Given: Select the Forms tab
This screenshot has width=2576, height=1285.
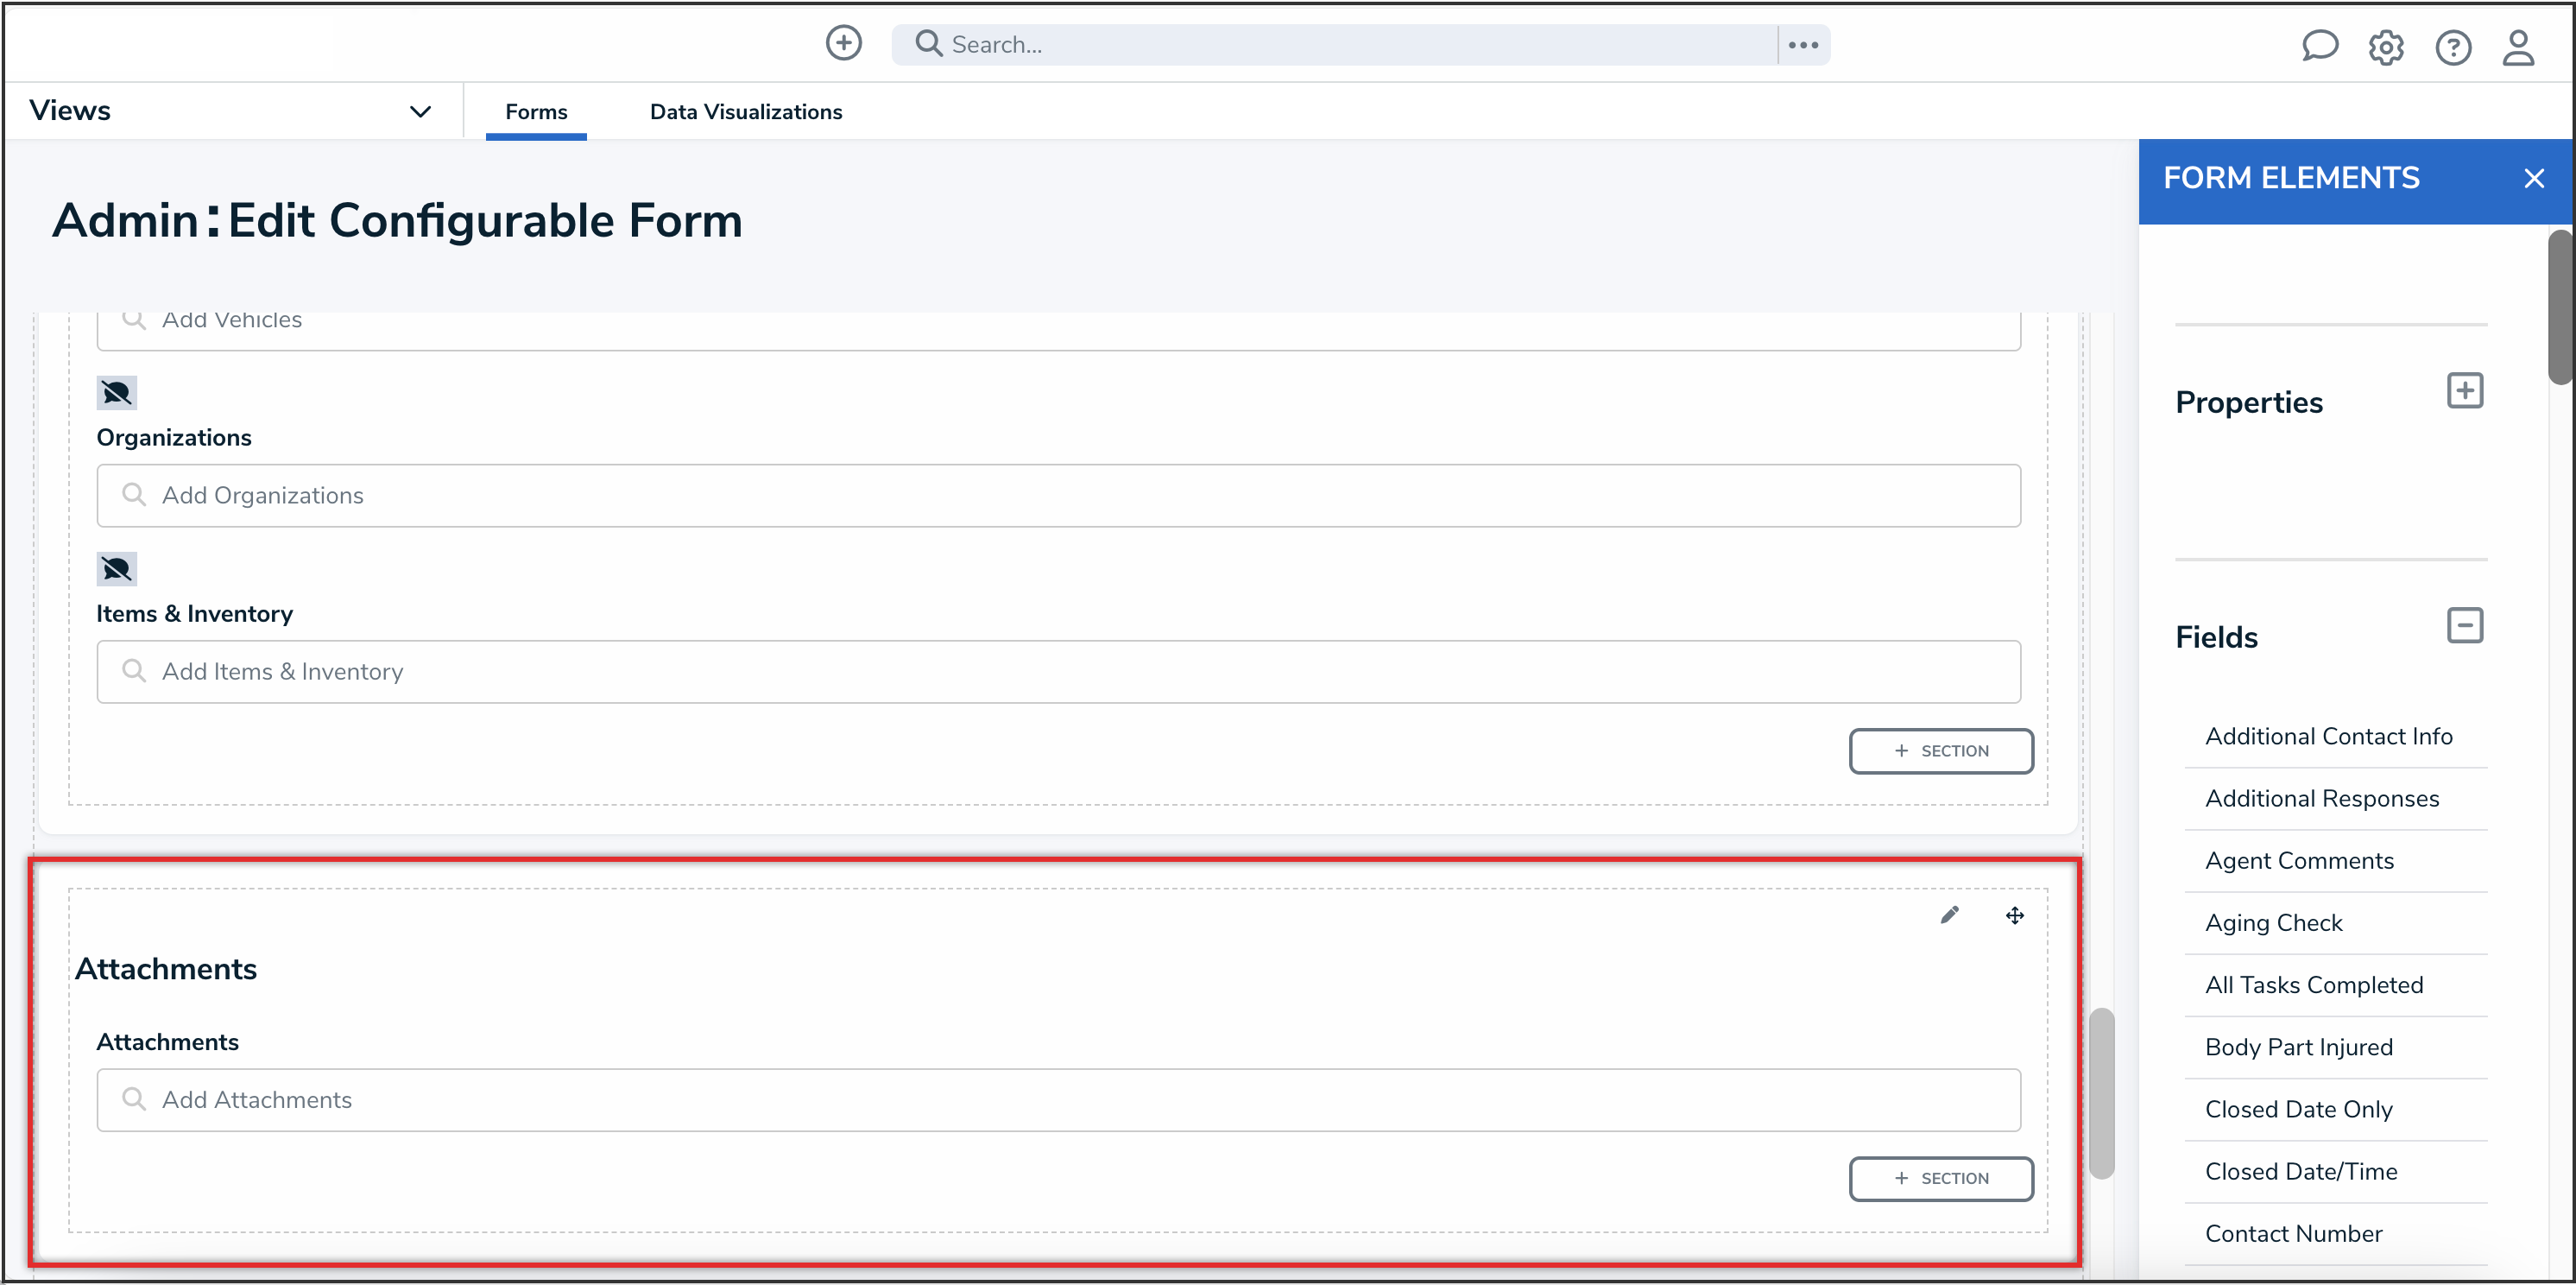Looking at the screenshot, I should coord(535,112).
